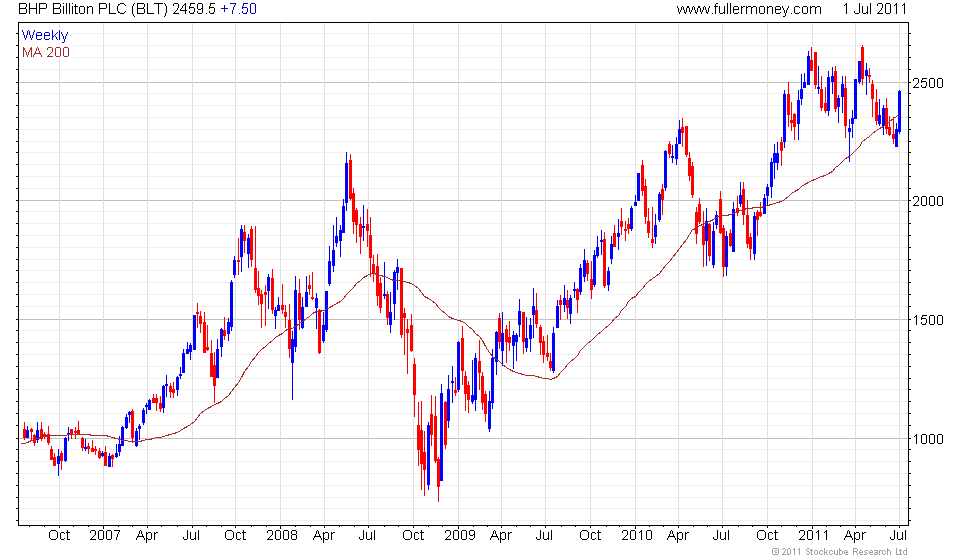
Task: Open the www.fullermoney.com text
Action: click(x=749, y=9)
